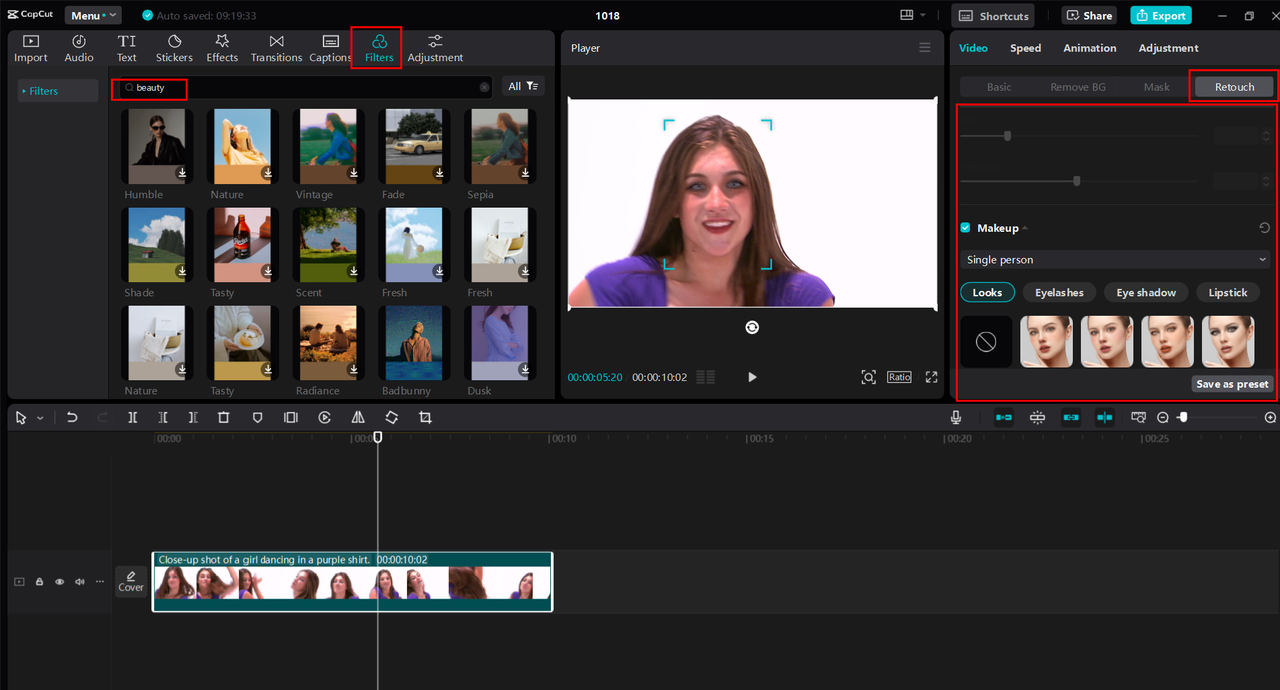Click the reverse playback icon
This screenshot has height=690, width=1280.
click(325, 417)
